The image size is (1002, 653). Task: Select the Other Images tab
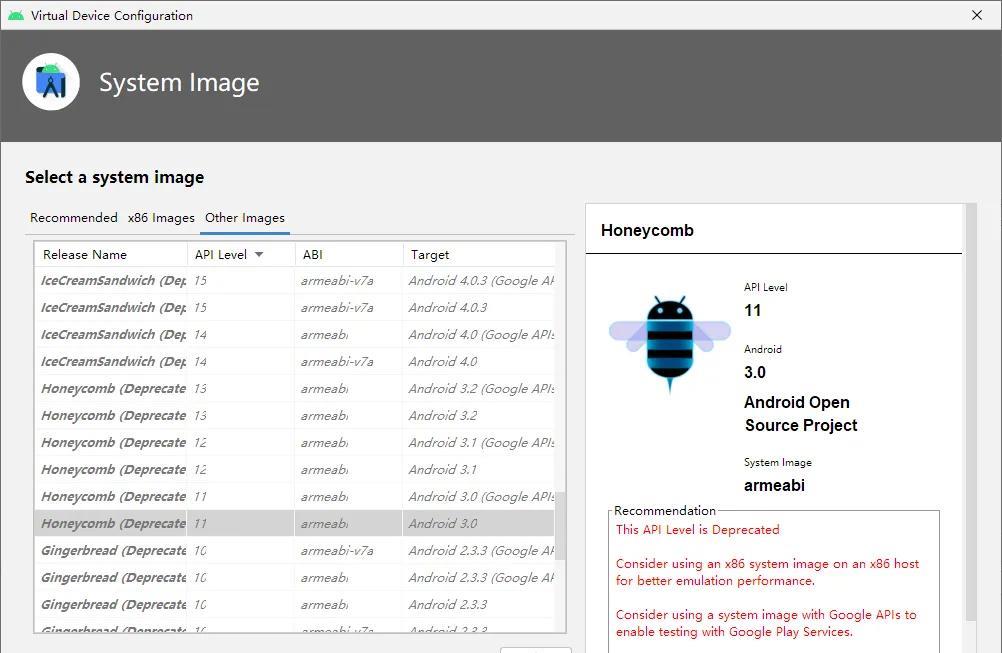[x=245, y=218]
